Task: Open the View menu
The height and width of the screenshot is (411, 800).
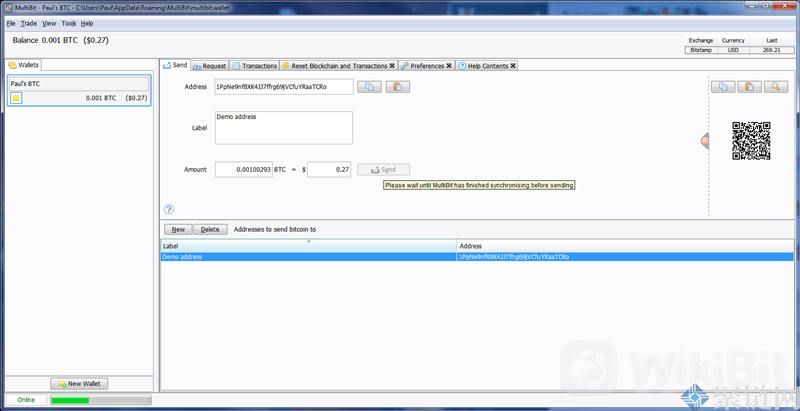Action: tap(49, 23)
